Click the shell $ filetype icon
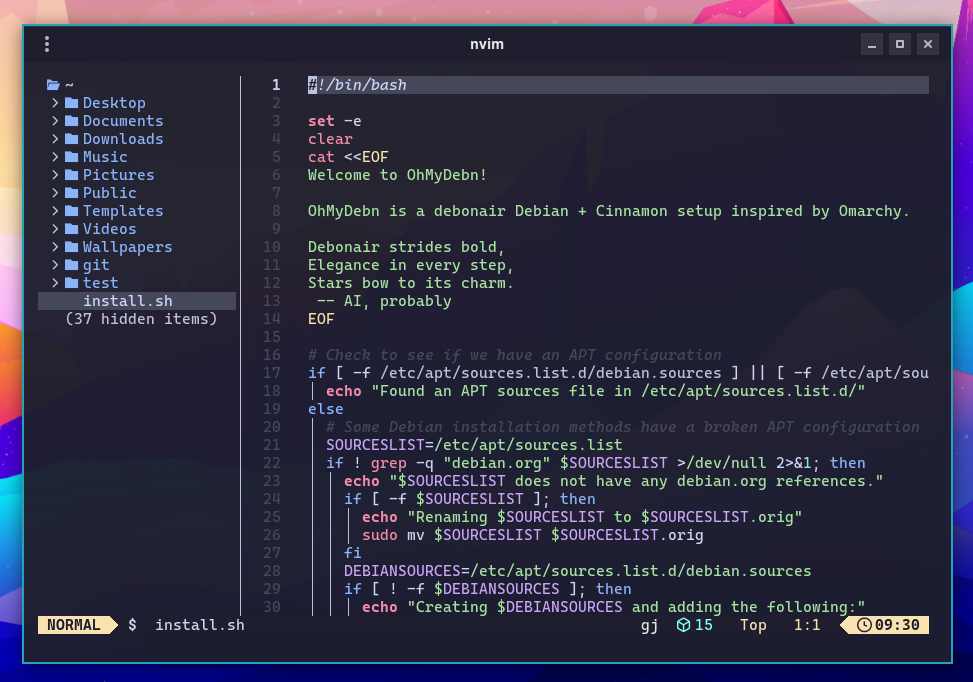This screenshot has width=973, height=682. (x=132, y=625)
